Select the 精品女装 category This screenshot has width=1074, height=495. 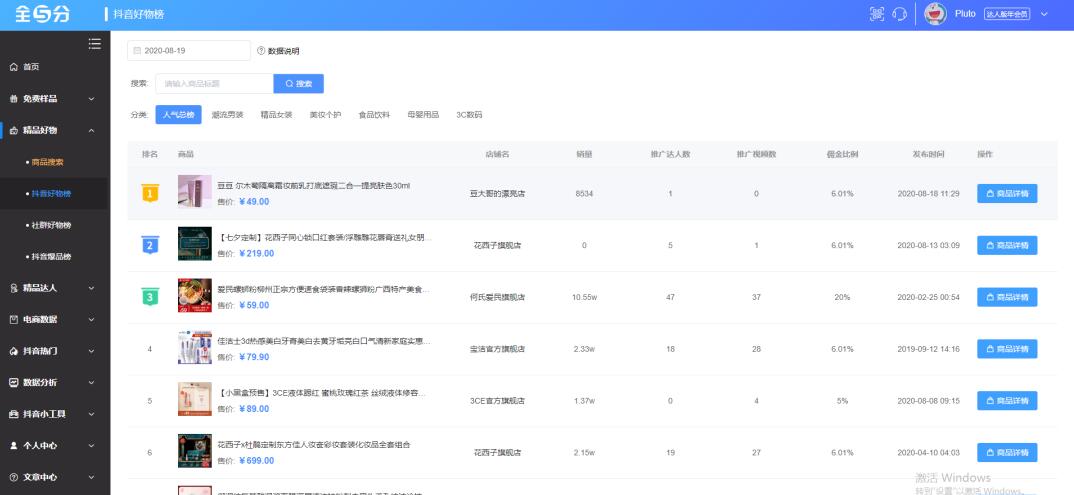[276, 115]
